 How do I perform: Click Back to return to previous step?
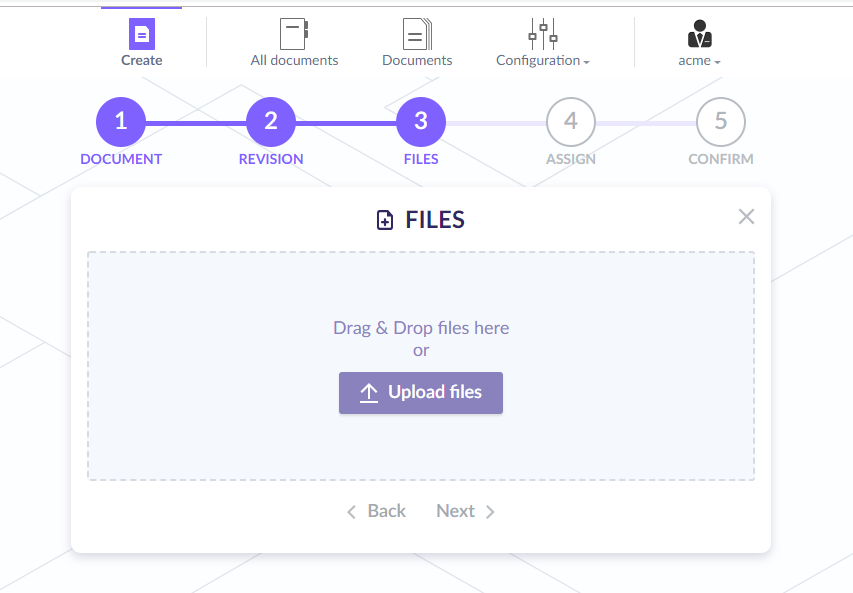point(376,511)
